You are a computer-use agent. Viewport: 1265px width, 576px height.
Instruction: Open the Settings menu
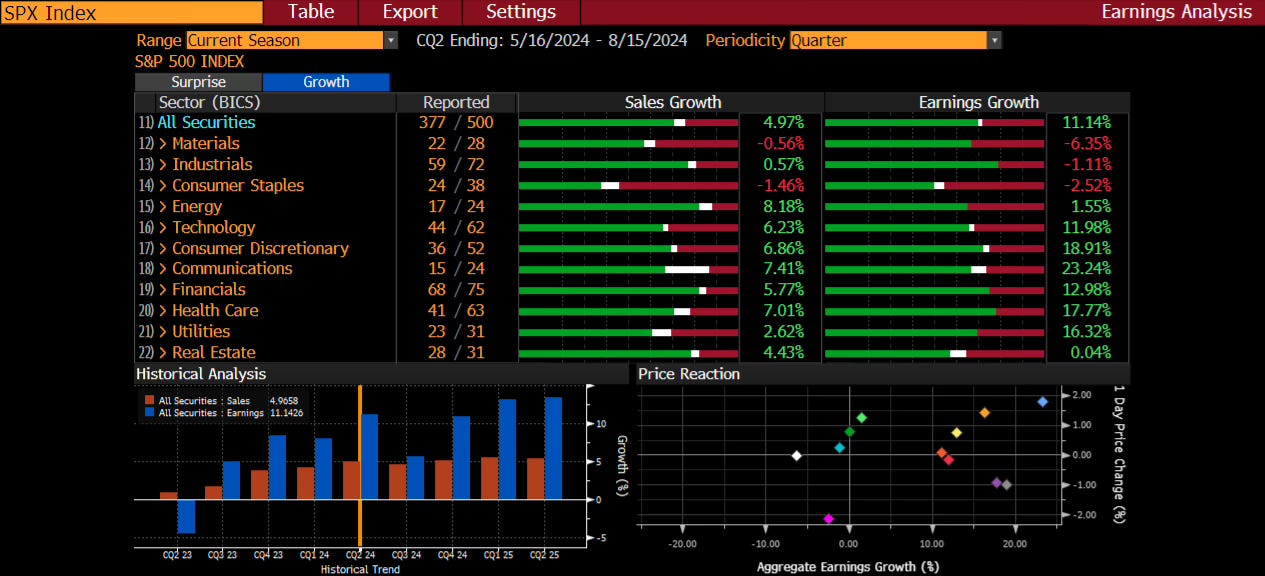(x=521, y=12)
